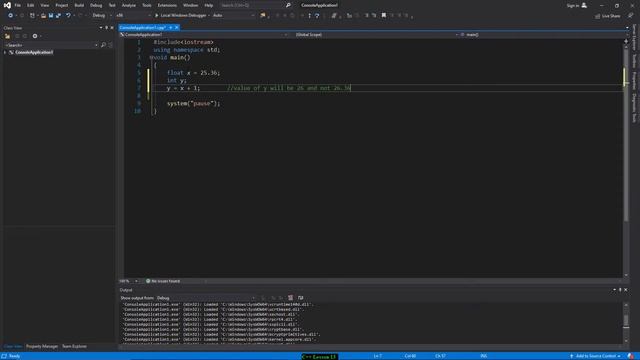Open the x86 platform dropdown

(x=133, y=16)
